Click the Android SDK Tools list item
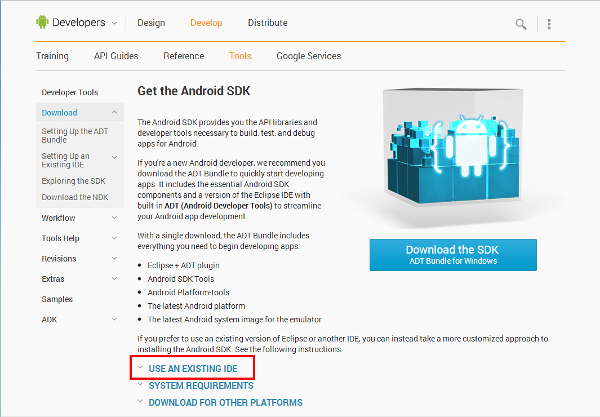 coord(181,279)
